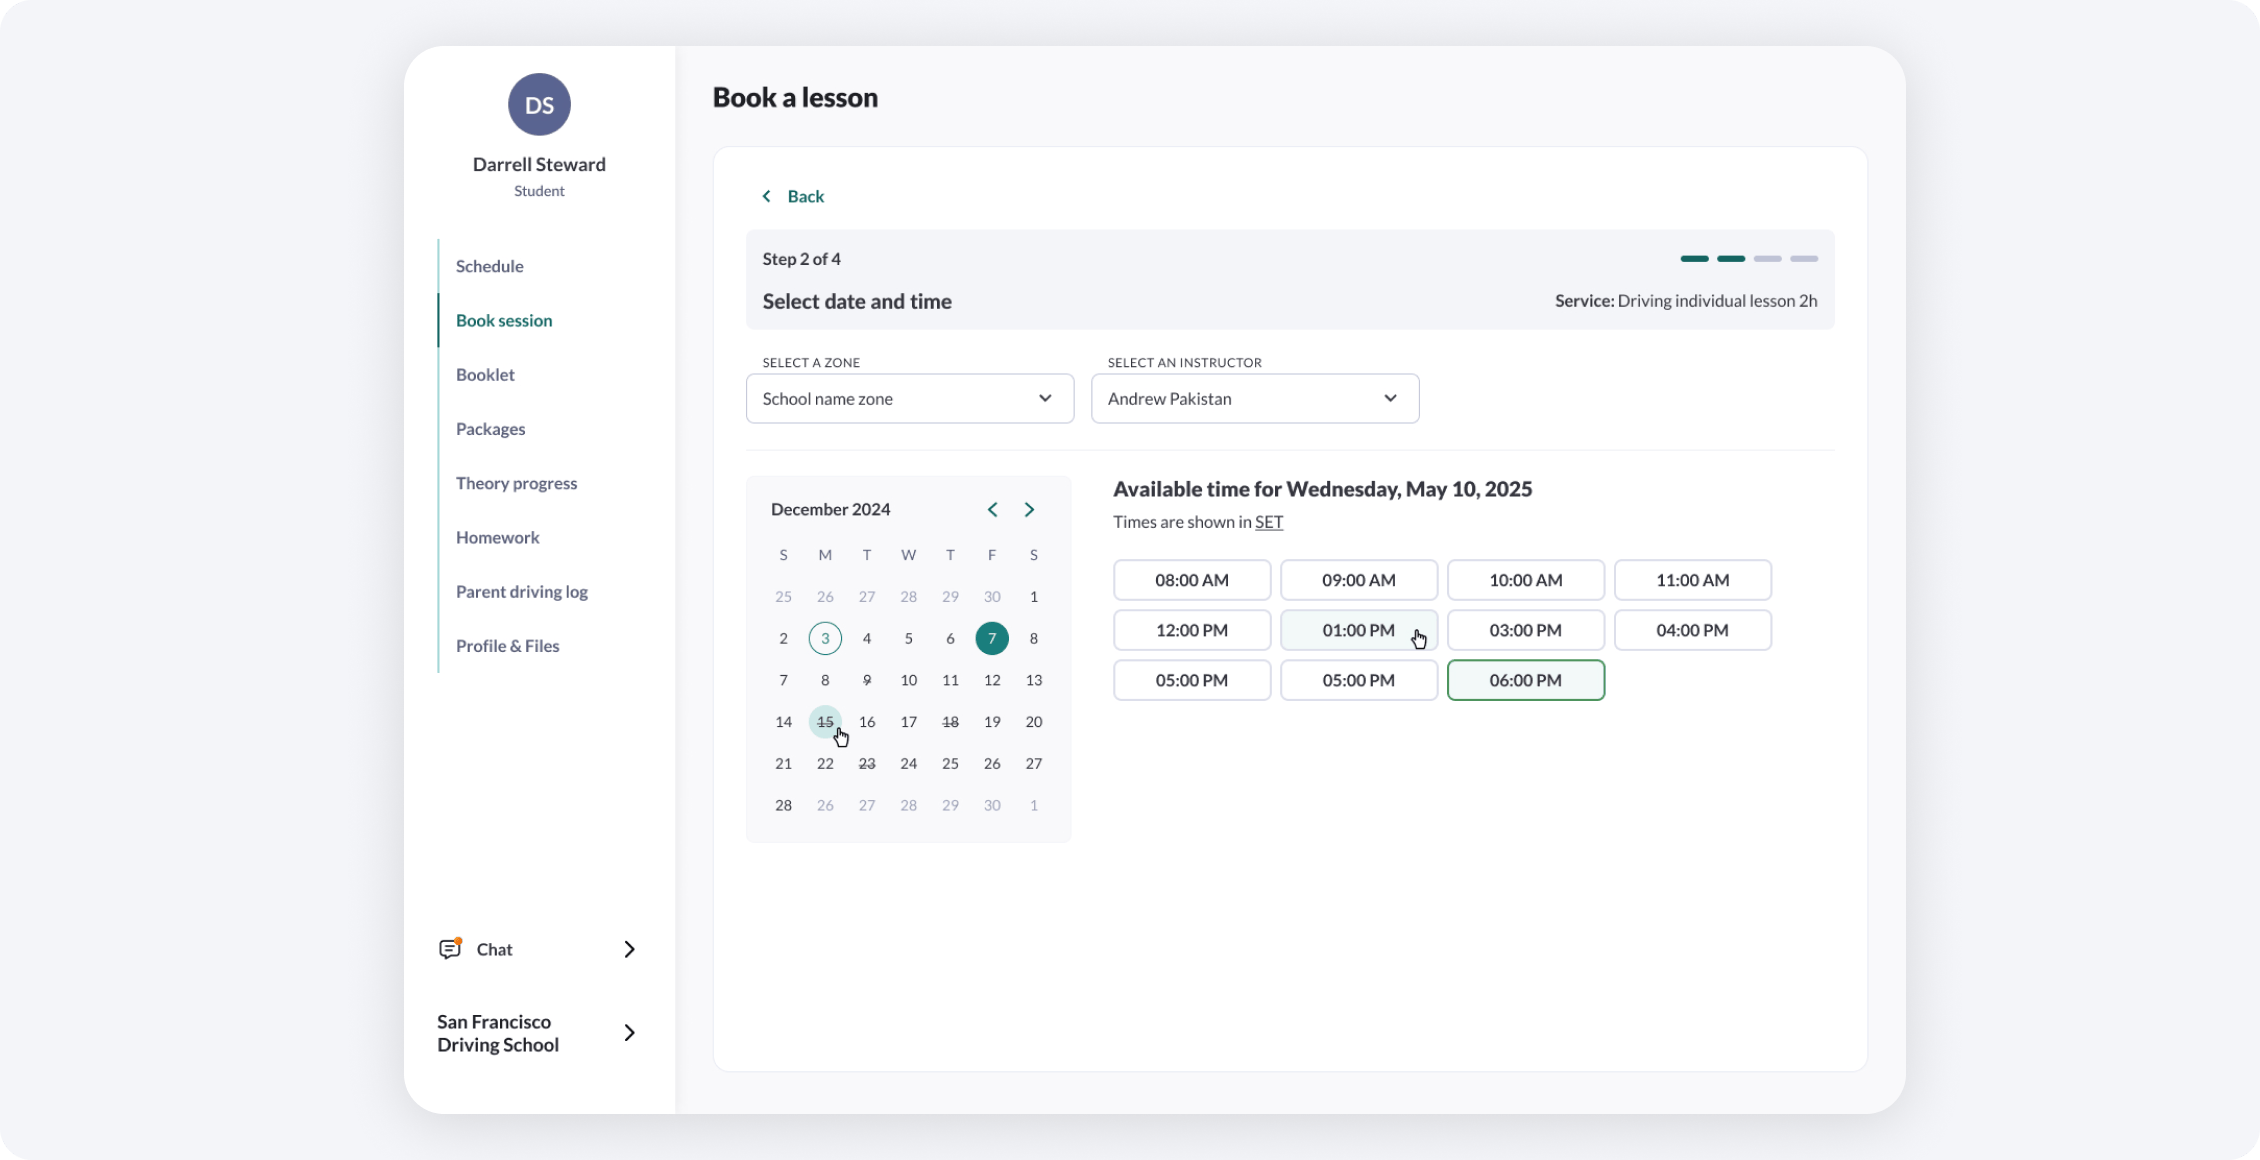Click the DS profile avatar
Screen dimensions: 2260x1160
coord(539,104)
